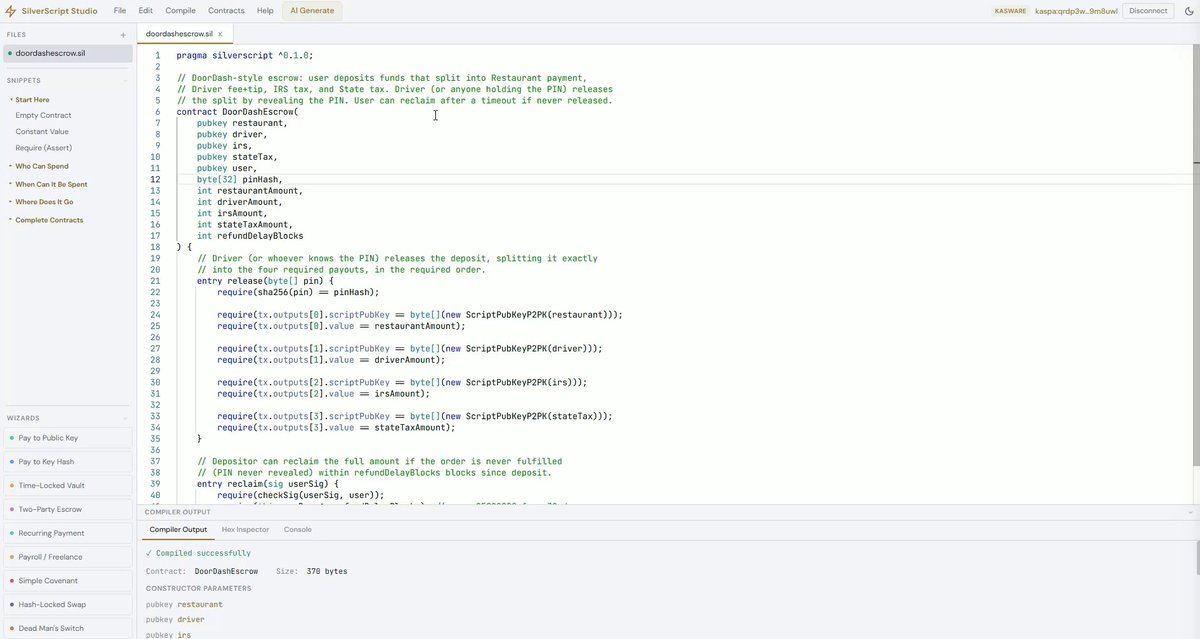Launch the Pay to Public Key wizard
Image resolution: width=1200 pixels, height=639 pixels.
pos(66,438)
